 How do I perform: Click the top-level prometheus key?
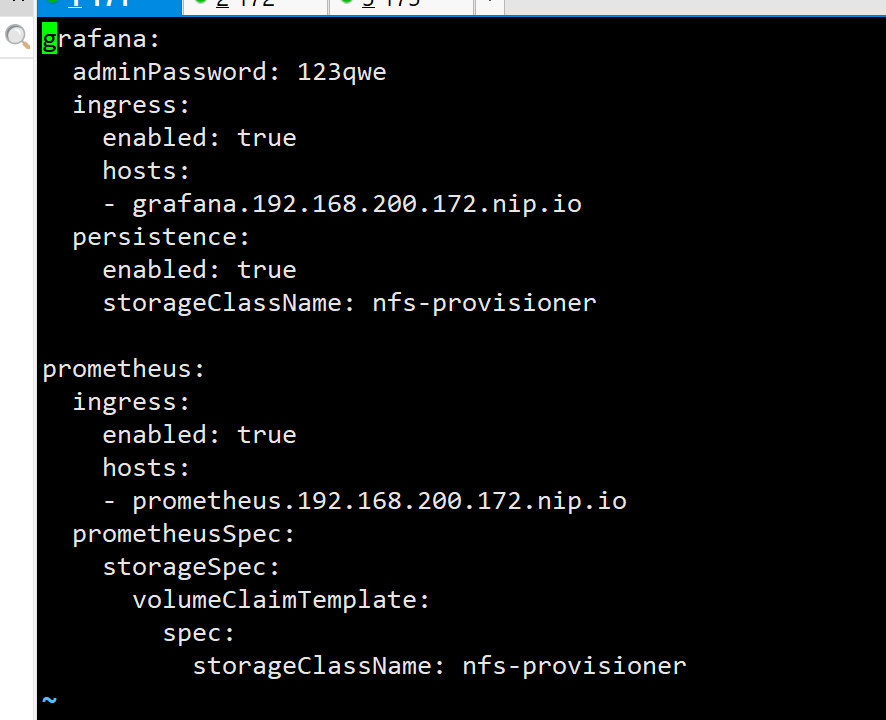coord(123,370)
